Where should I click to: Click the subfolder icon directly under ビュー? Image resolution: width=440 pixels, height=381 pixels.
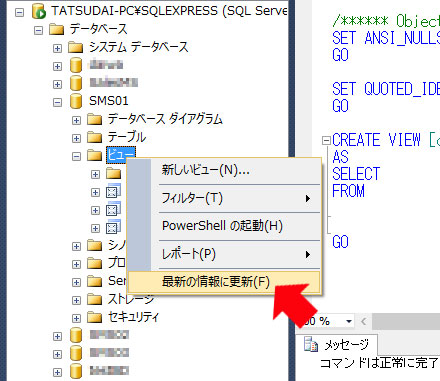click(x=114, y=173)
